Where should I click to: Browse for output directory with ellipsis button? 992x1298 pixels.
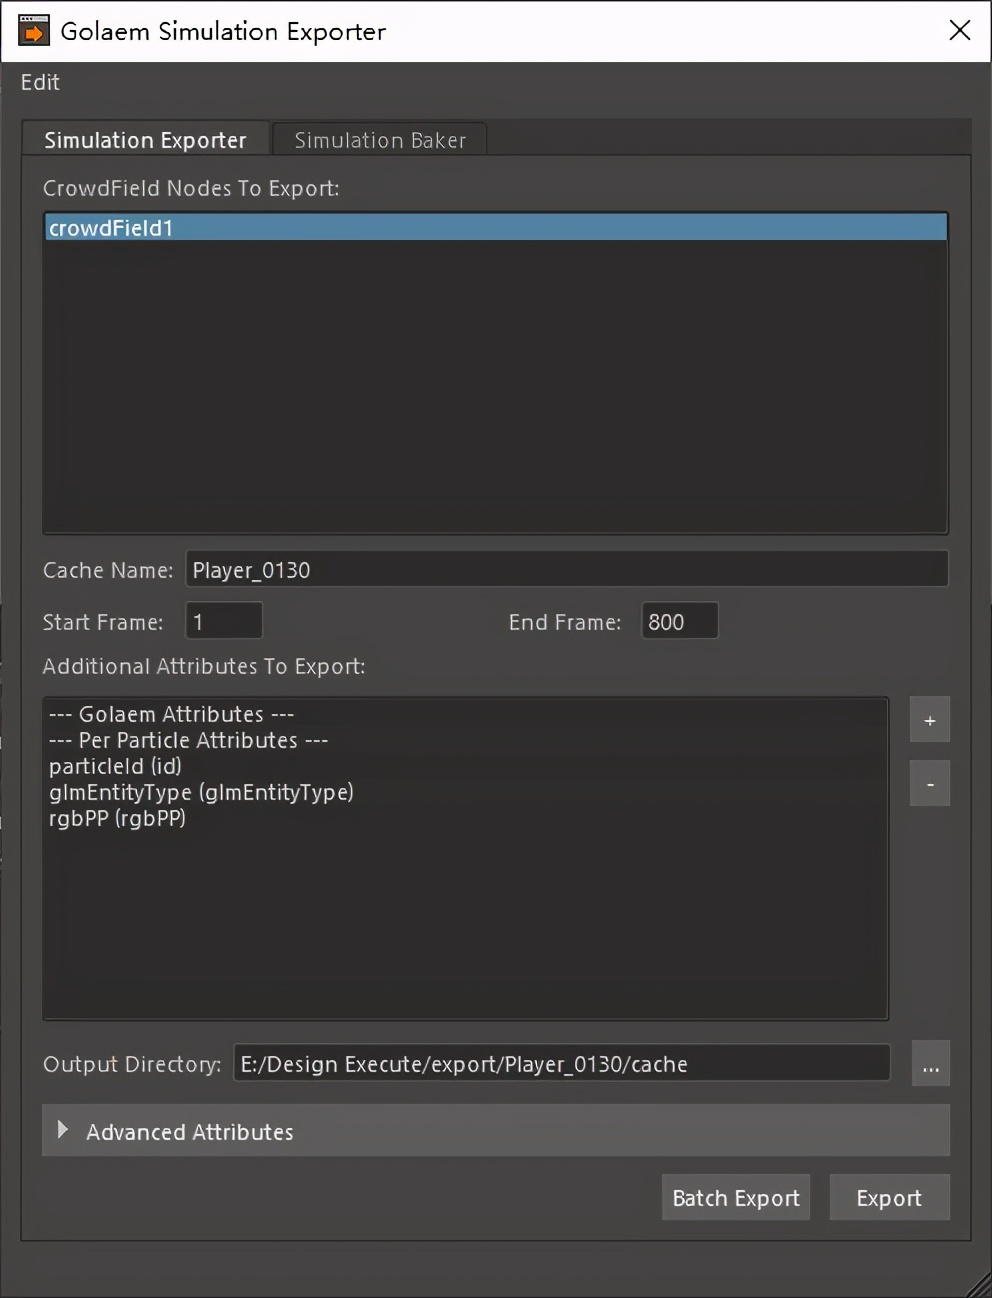[x=930, y=1065]
